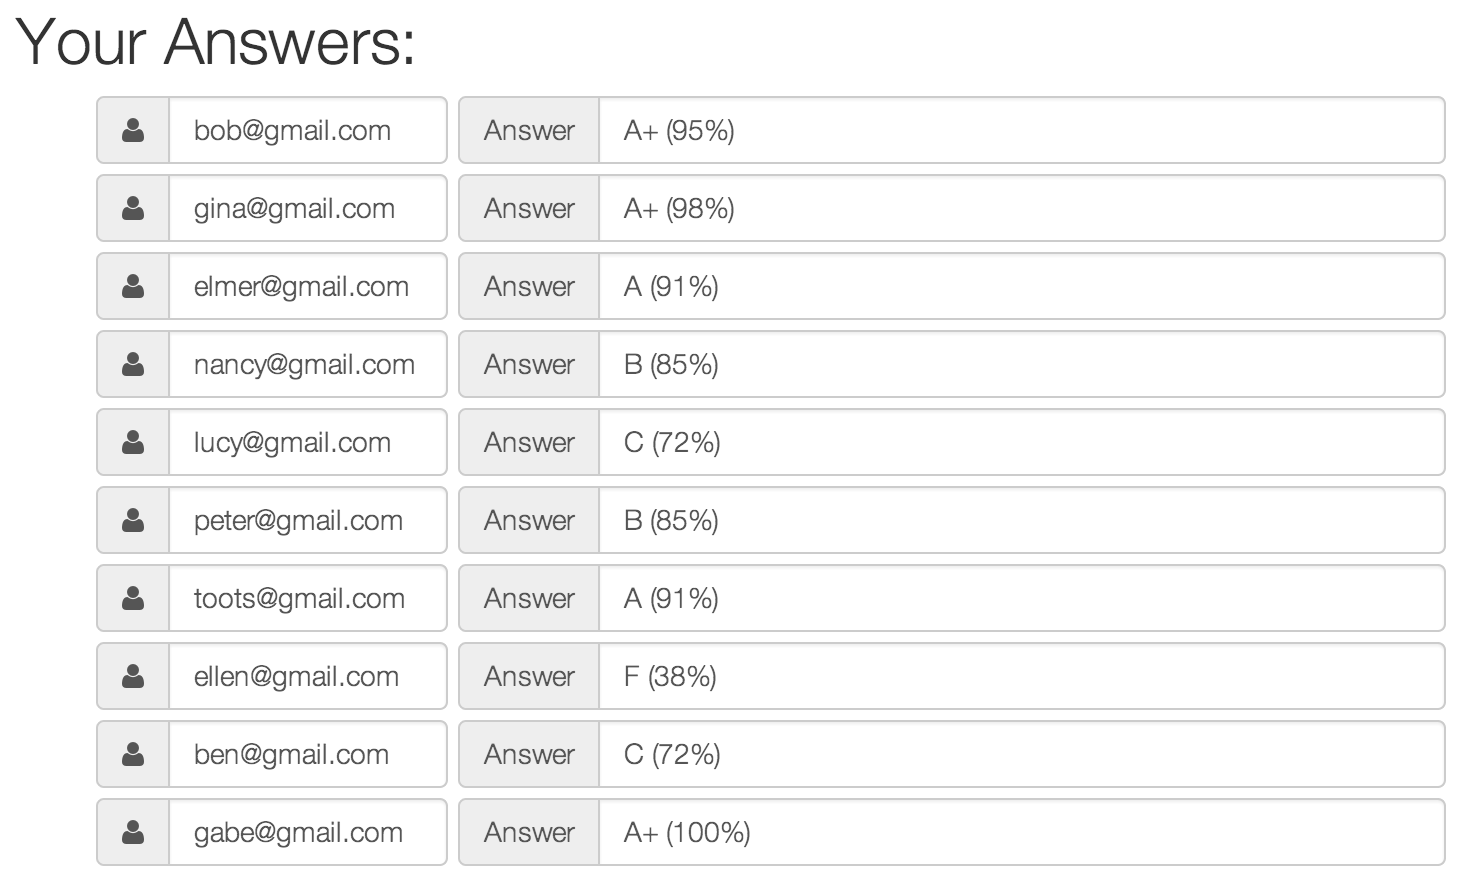Click the answer field showing A+ (100%)

[1022, 832]
